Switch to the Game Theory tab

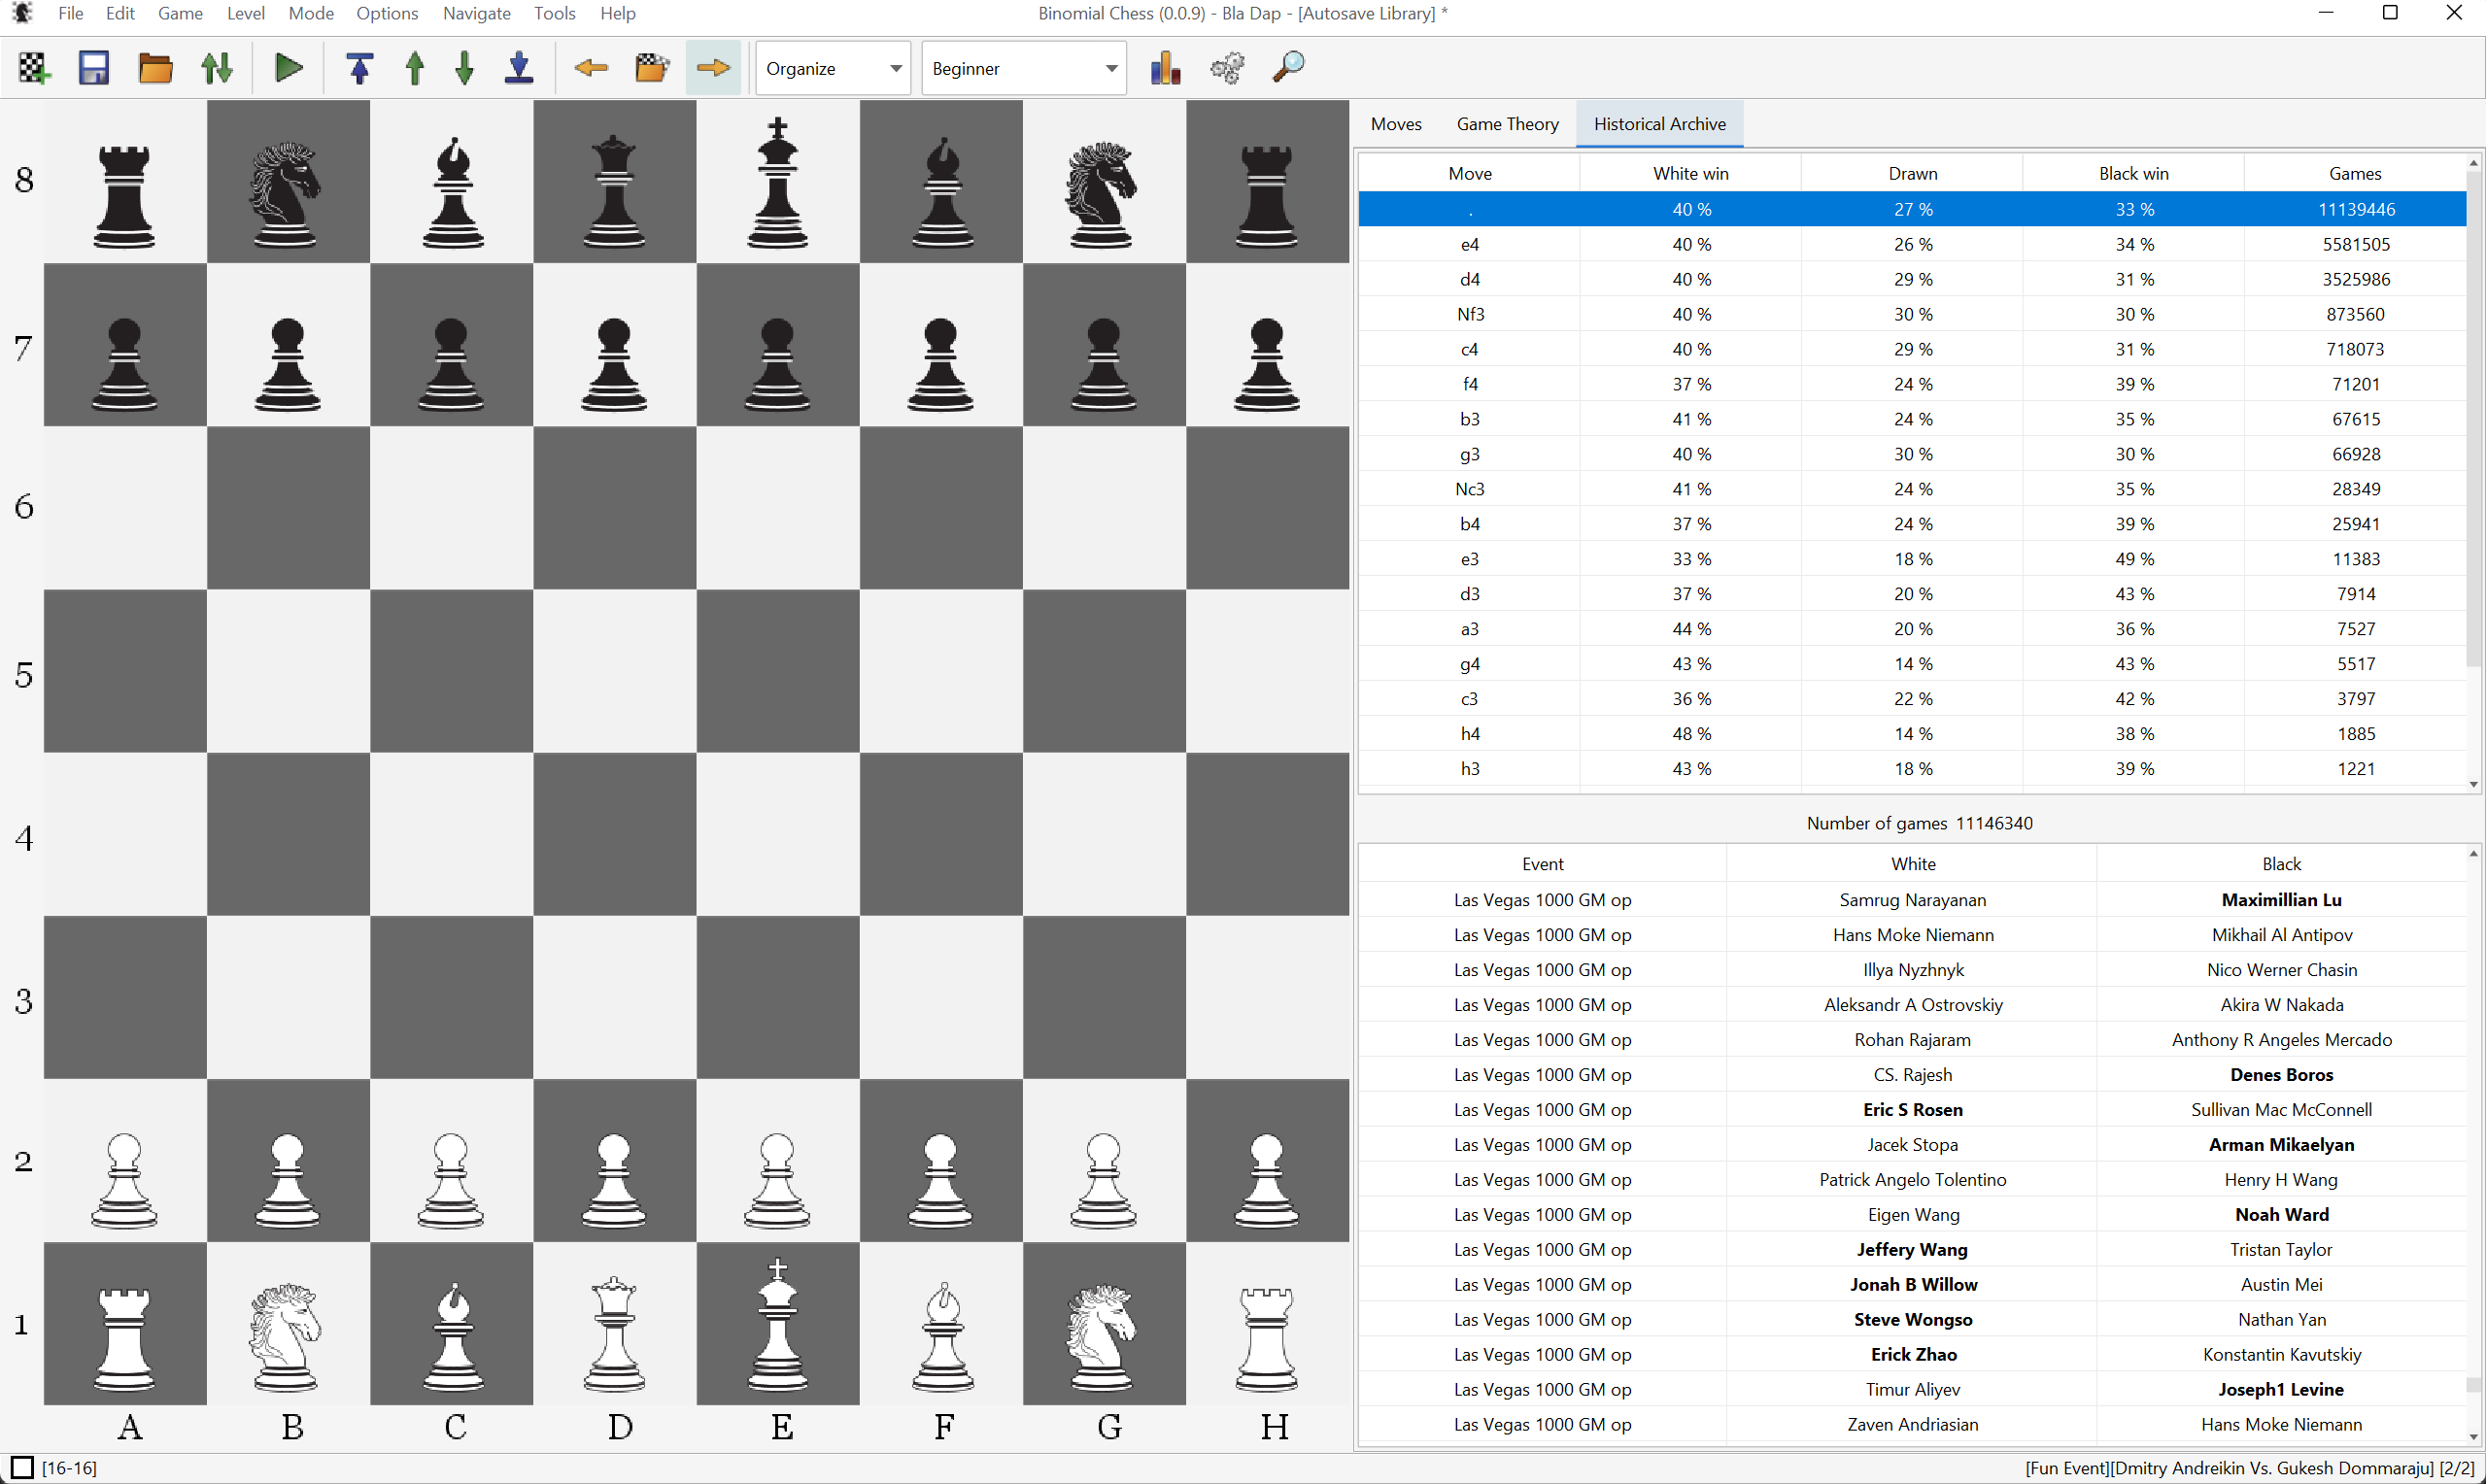[1508, 123]
